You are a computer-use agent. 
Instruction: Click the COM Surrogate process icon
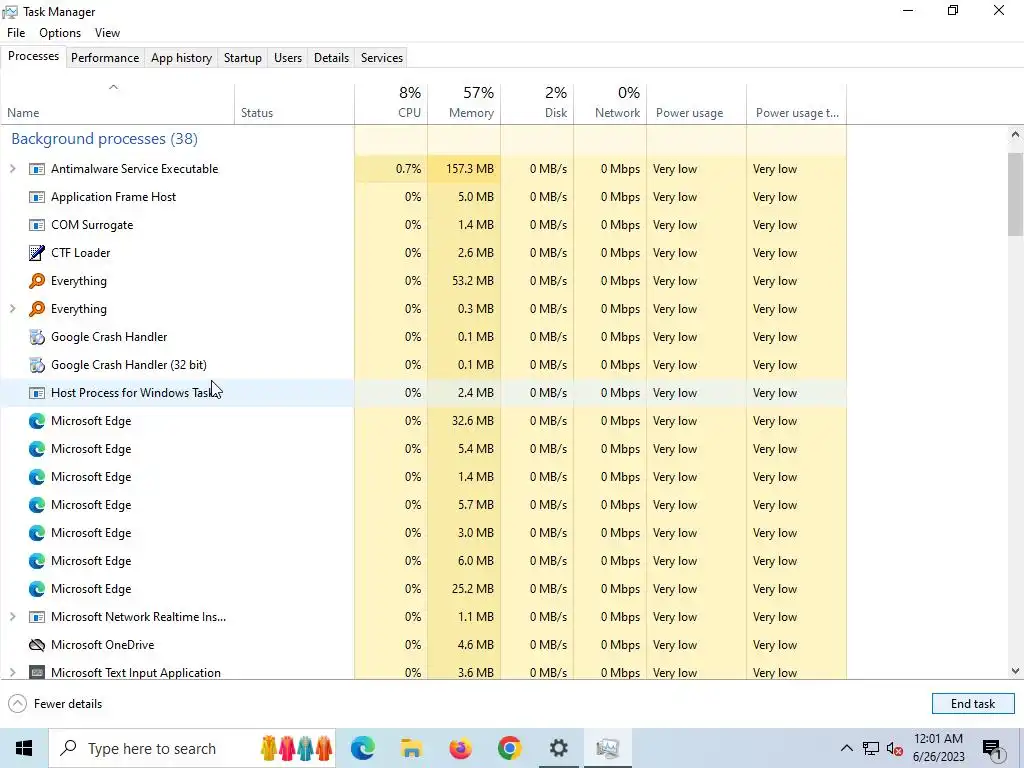pos(37,225)
